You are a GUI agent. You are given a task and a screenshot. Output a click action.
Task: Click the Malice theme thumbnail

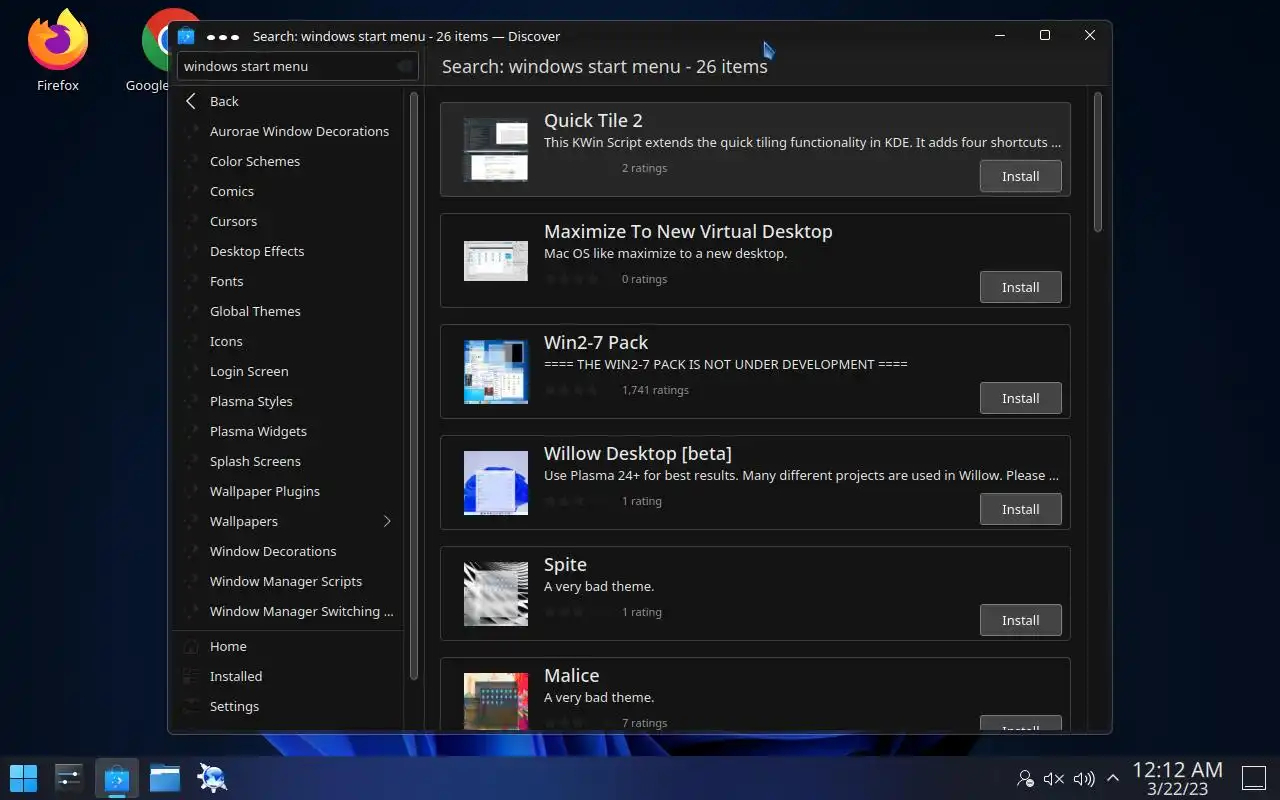click(496, 701)
